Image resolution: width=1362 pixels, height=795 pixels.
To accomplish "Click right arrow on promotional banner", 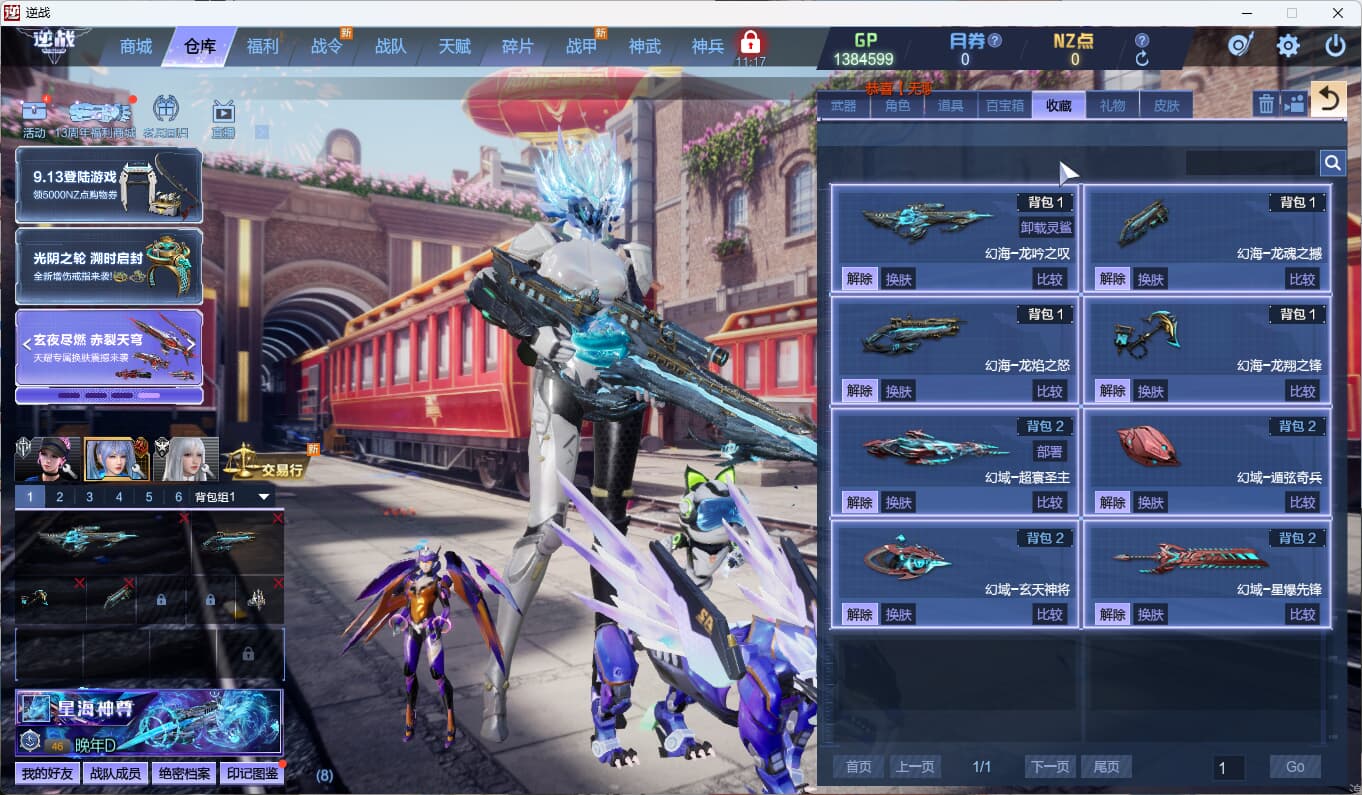I will pos(191,344).
